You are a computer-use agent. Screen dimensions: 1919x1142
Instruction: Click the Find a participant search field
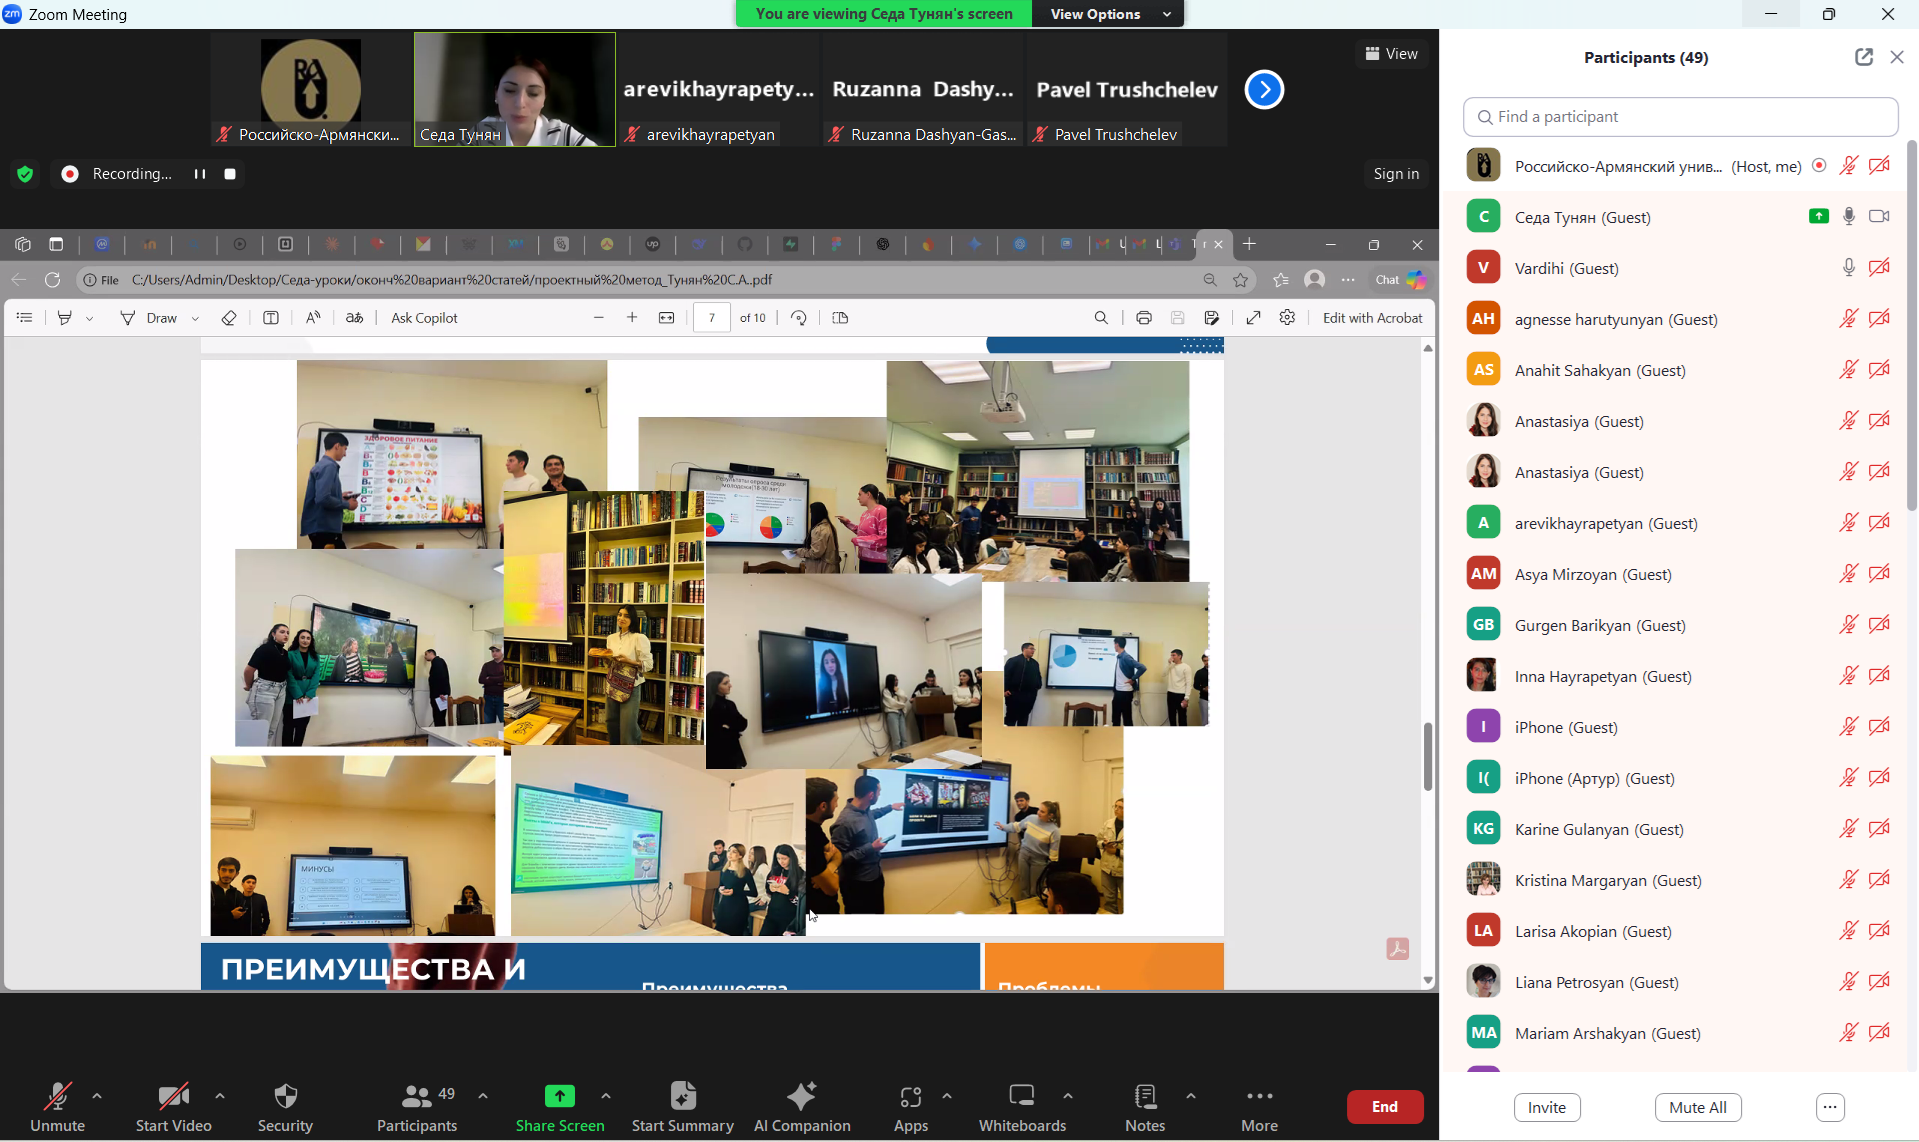pos(1680,117)
